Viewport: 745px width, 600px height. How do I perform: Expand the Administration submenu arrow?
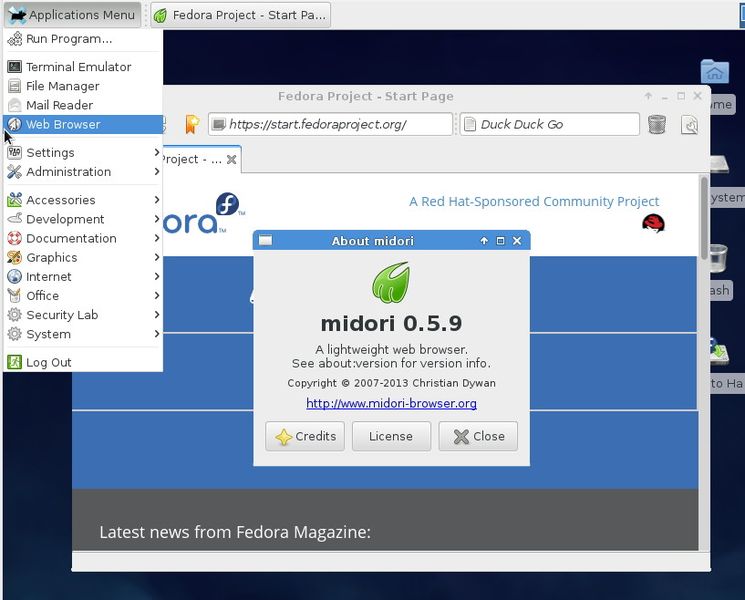coord(157,171)
